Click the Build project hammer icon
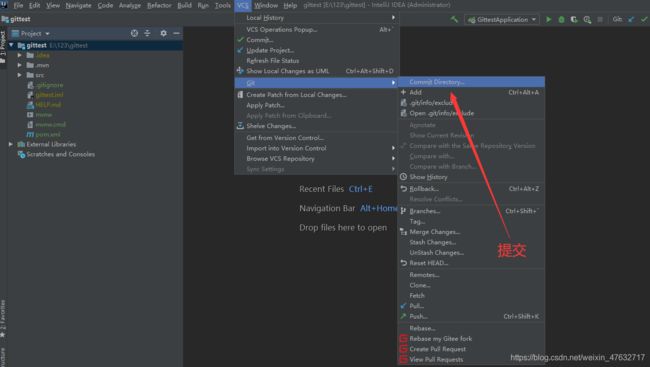Viewport: 650px width, 367px height. [x=454, y=19]
